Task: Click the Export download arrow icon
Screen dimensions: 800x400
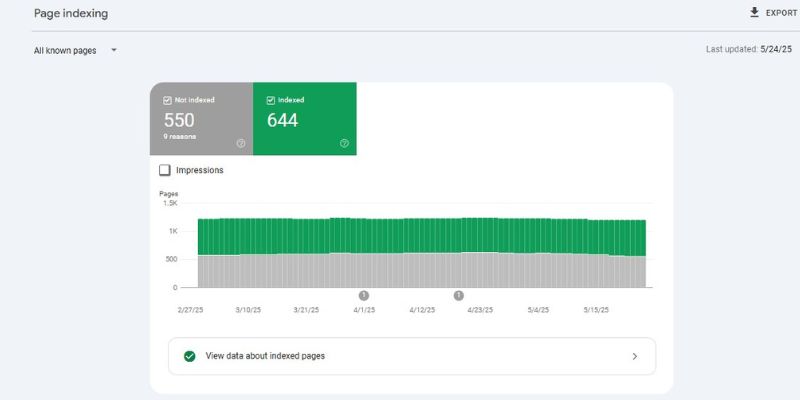Action: [754, 13]
